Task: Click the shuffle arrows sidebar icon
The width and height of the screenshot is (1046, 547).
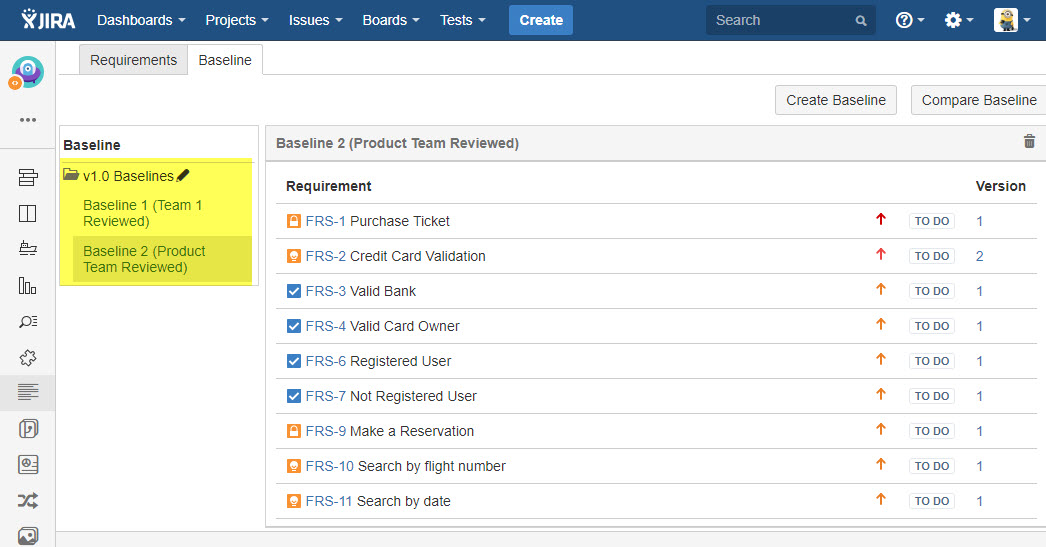Action: point(28,500)
